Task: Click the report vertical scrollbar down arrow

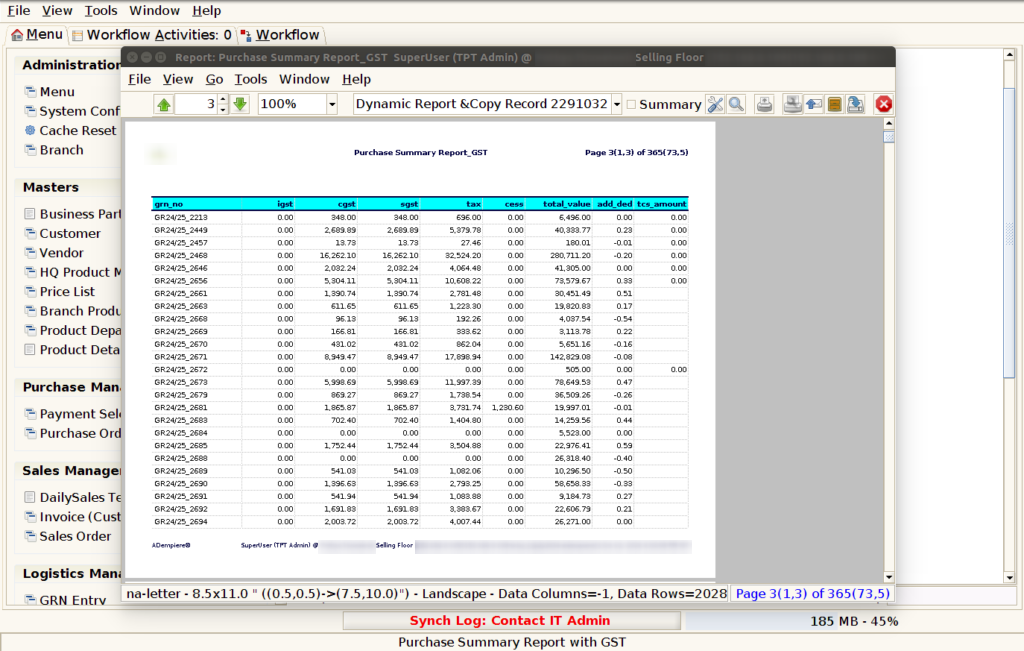Action: point(889,577)
